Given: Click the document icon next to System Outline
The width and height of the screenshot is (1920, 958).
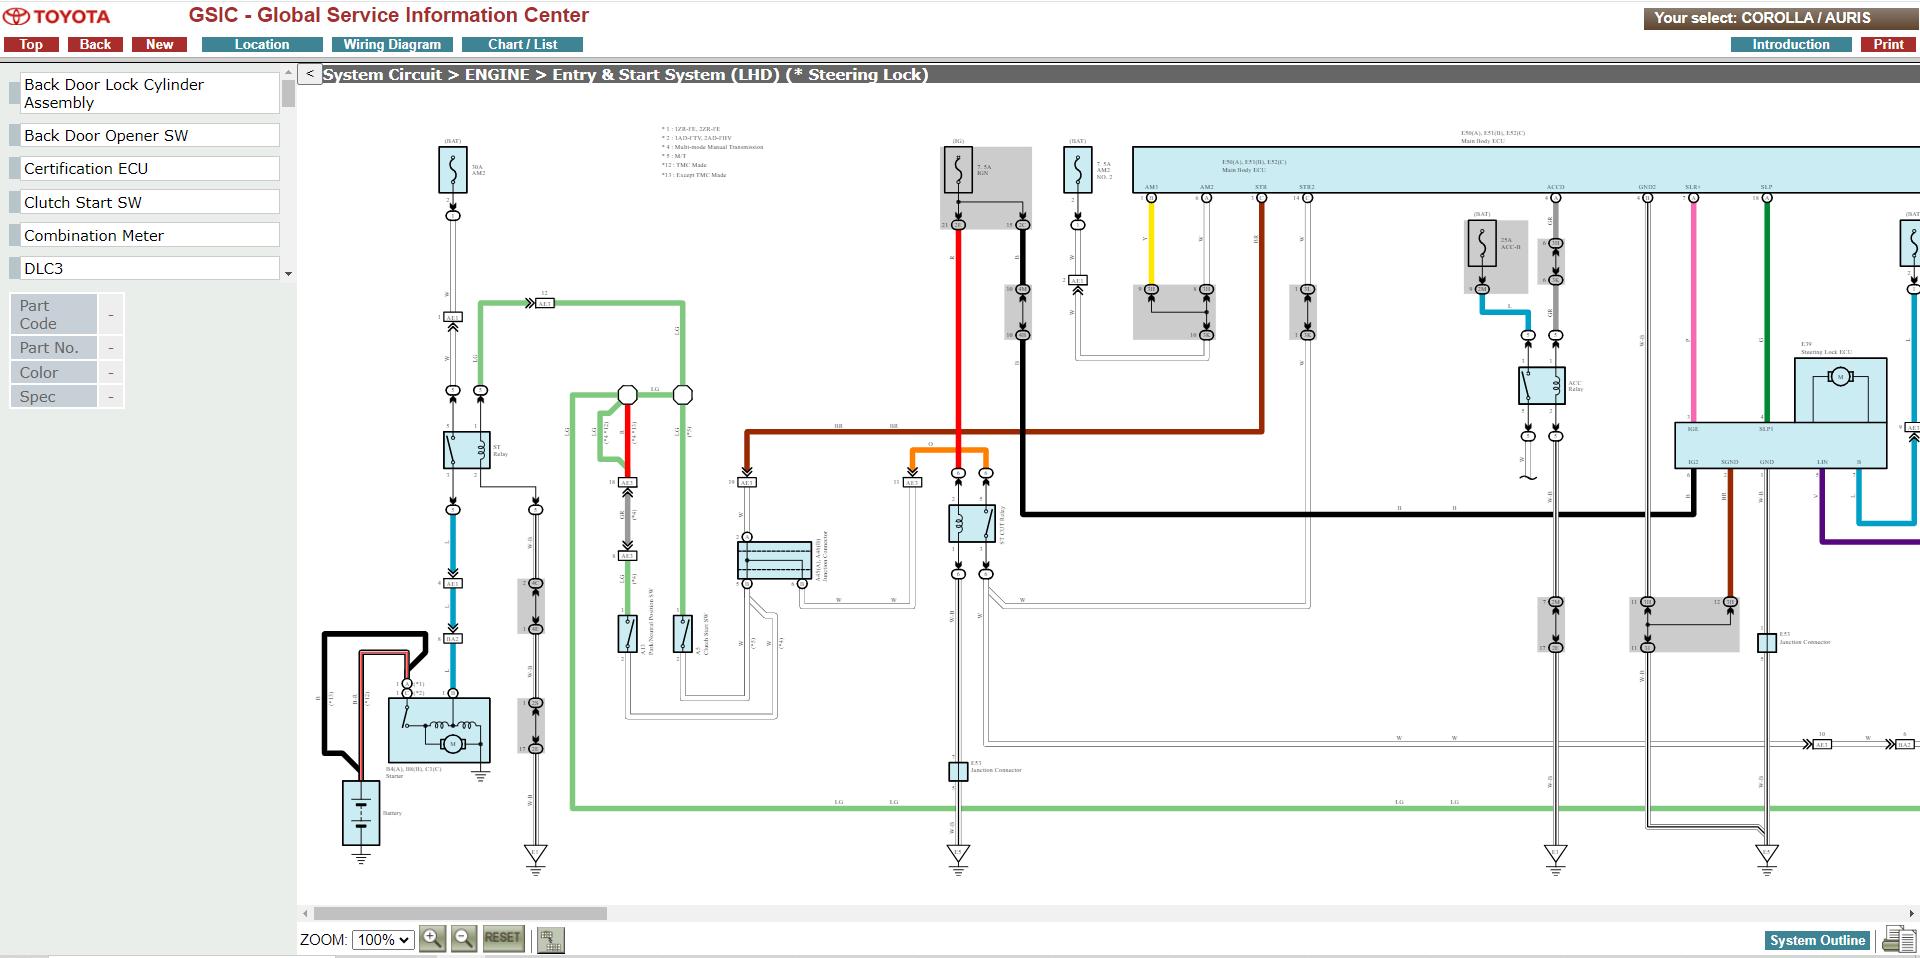Looking at the screenshot, I should 1897,939.
